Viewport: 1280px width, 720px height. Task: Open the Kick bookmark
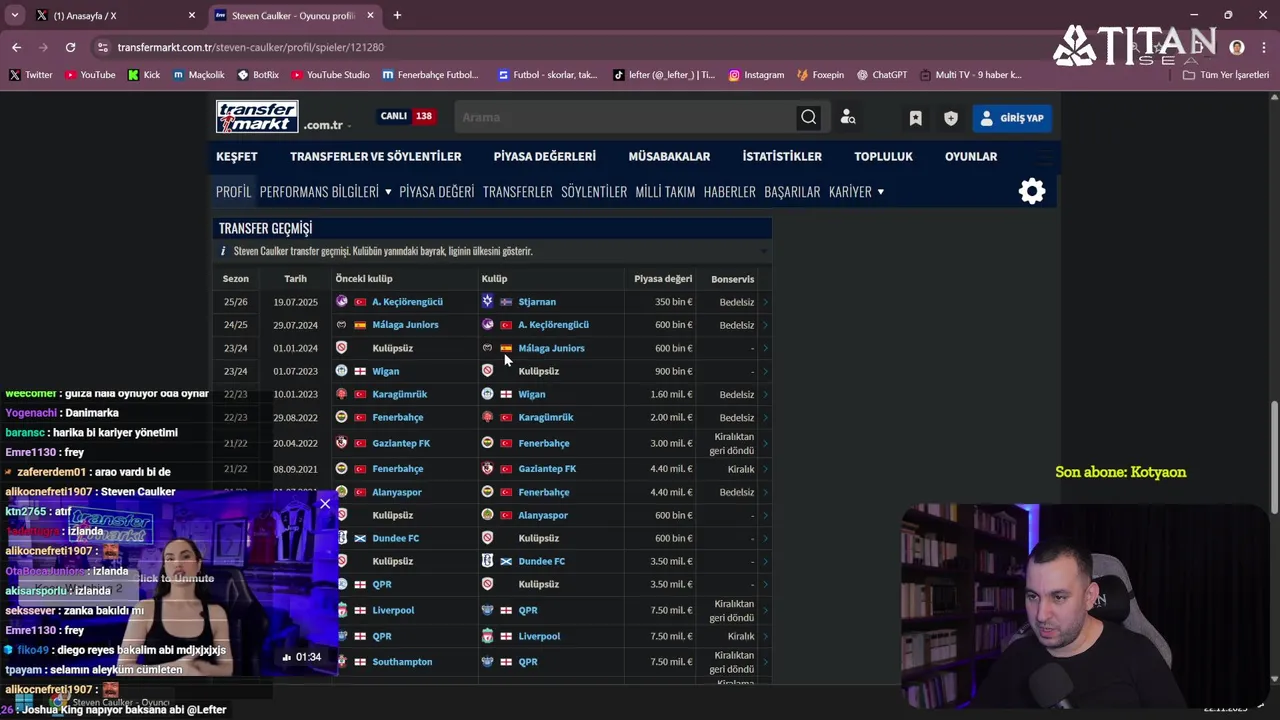pyautogui.click(x=143, y=74)
